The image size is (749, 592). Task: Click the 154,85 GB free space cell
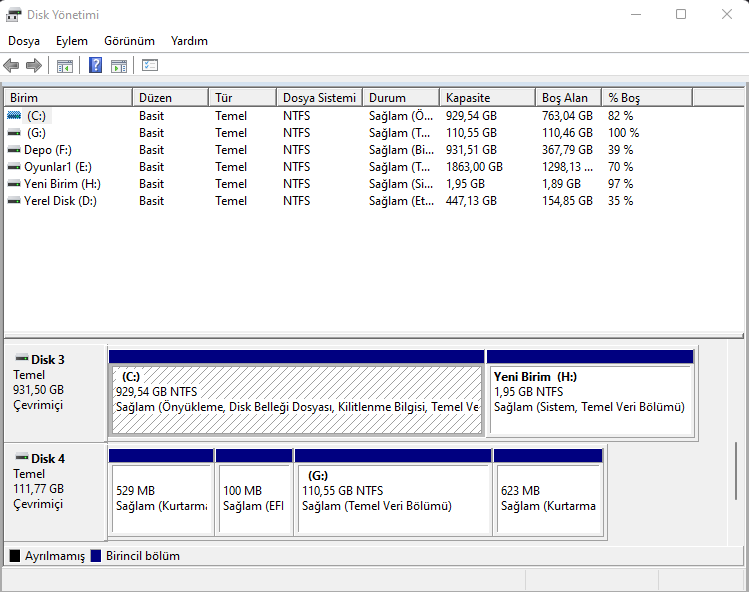click(x=567, y=201)
